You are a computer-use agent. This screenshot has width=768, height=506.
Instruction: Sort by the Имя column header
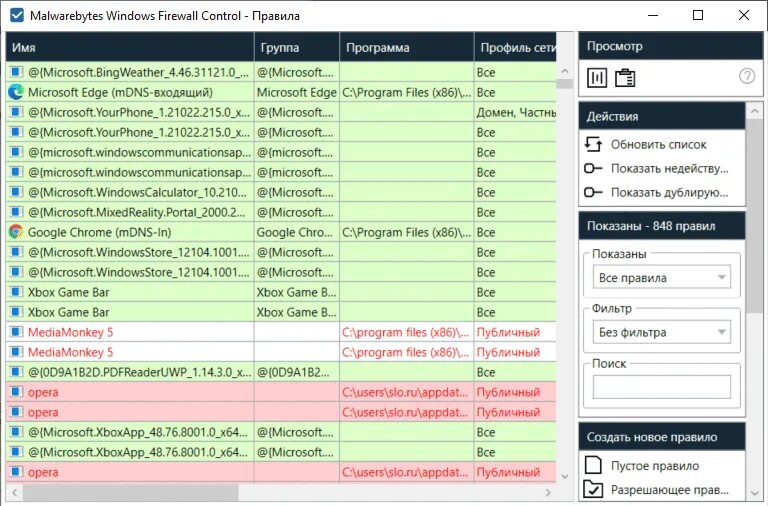(130, 48)
